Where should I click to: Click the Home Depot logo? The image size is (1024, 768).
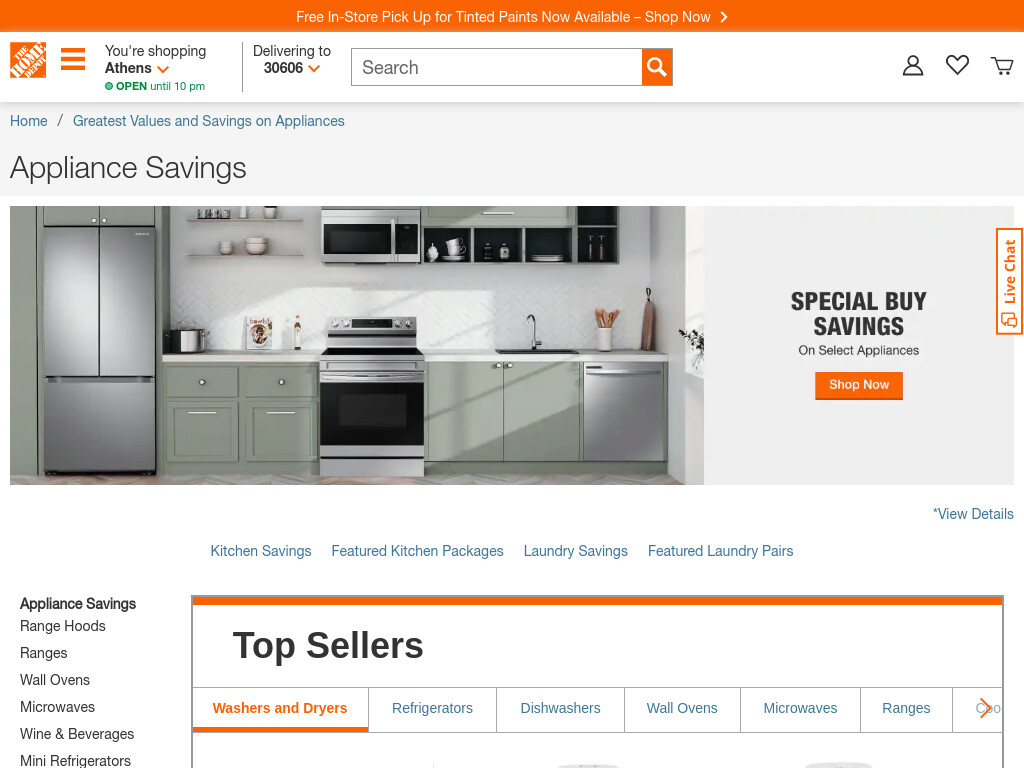tap(28, 60)
